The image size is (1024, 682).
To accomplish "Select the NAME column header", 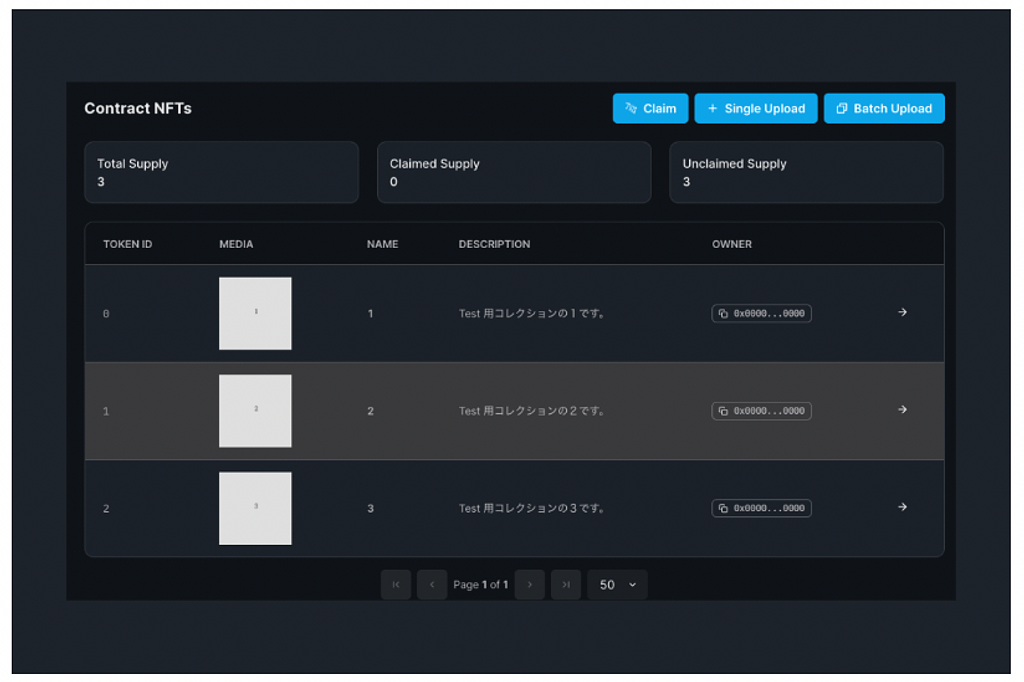I will coord(382,244).
